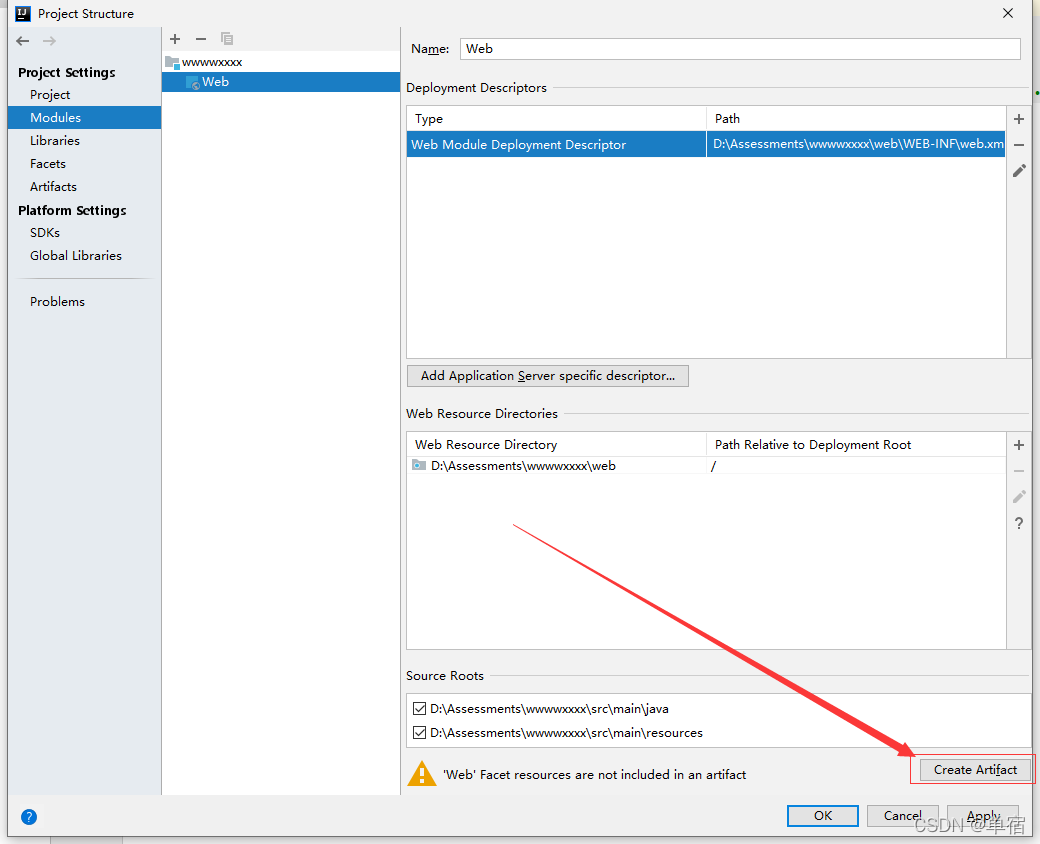Open help for Web Resource Directories
Viewport: 1040px width, 844px height.
click(x=1019, y=524)
